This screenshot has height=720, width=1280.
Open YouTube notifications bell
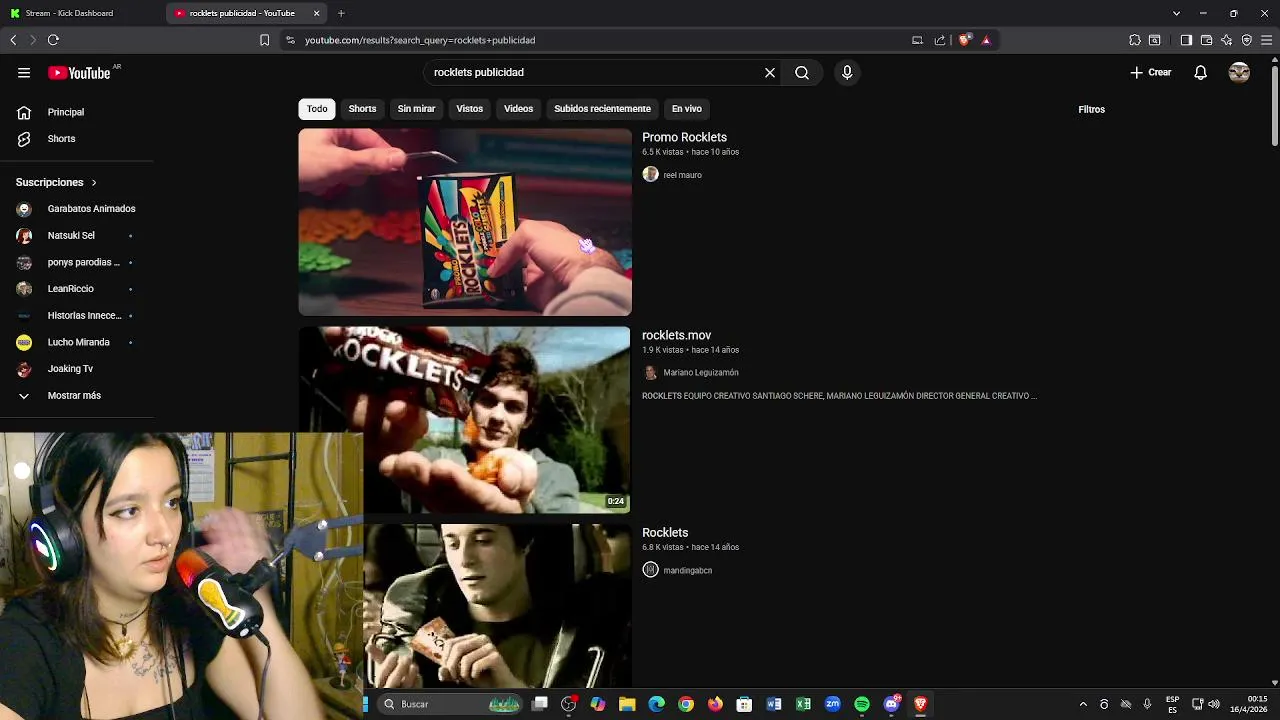tap(1201, 72)
